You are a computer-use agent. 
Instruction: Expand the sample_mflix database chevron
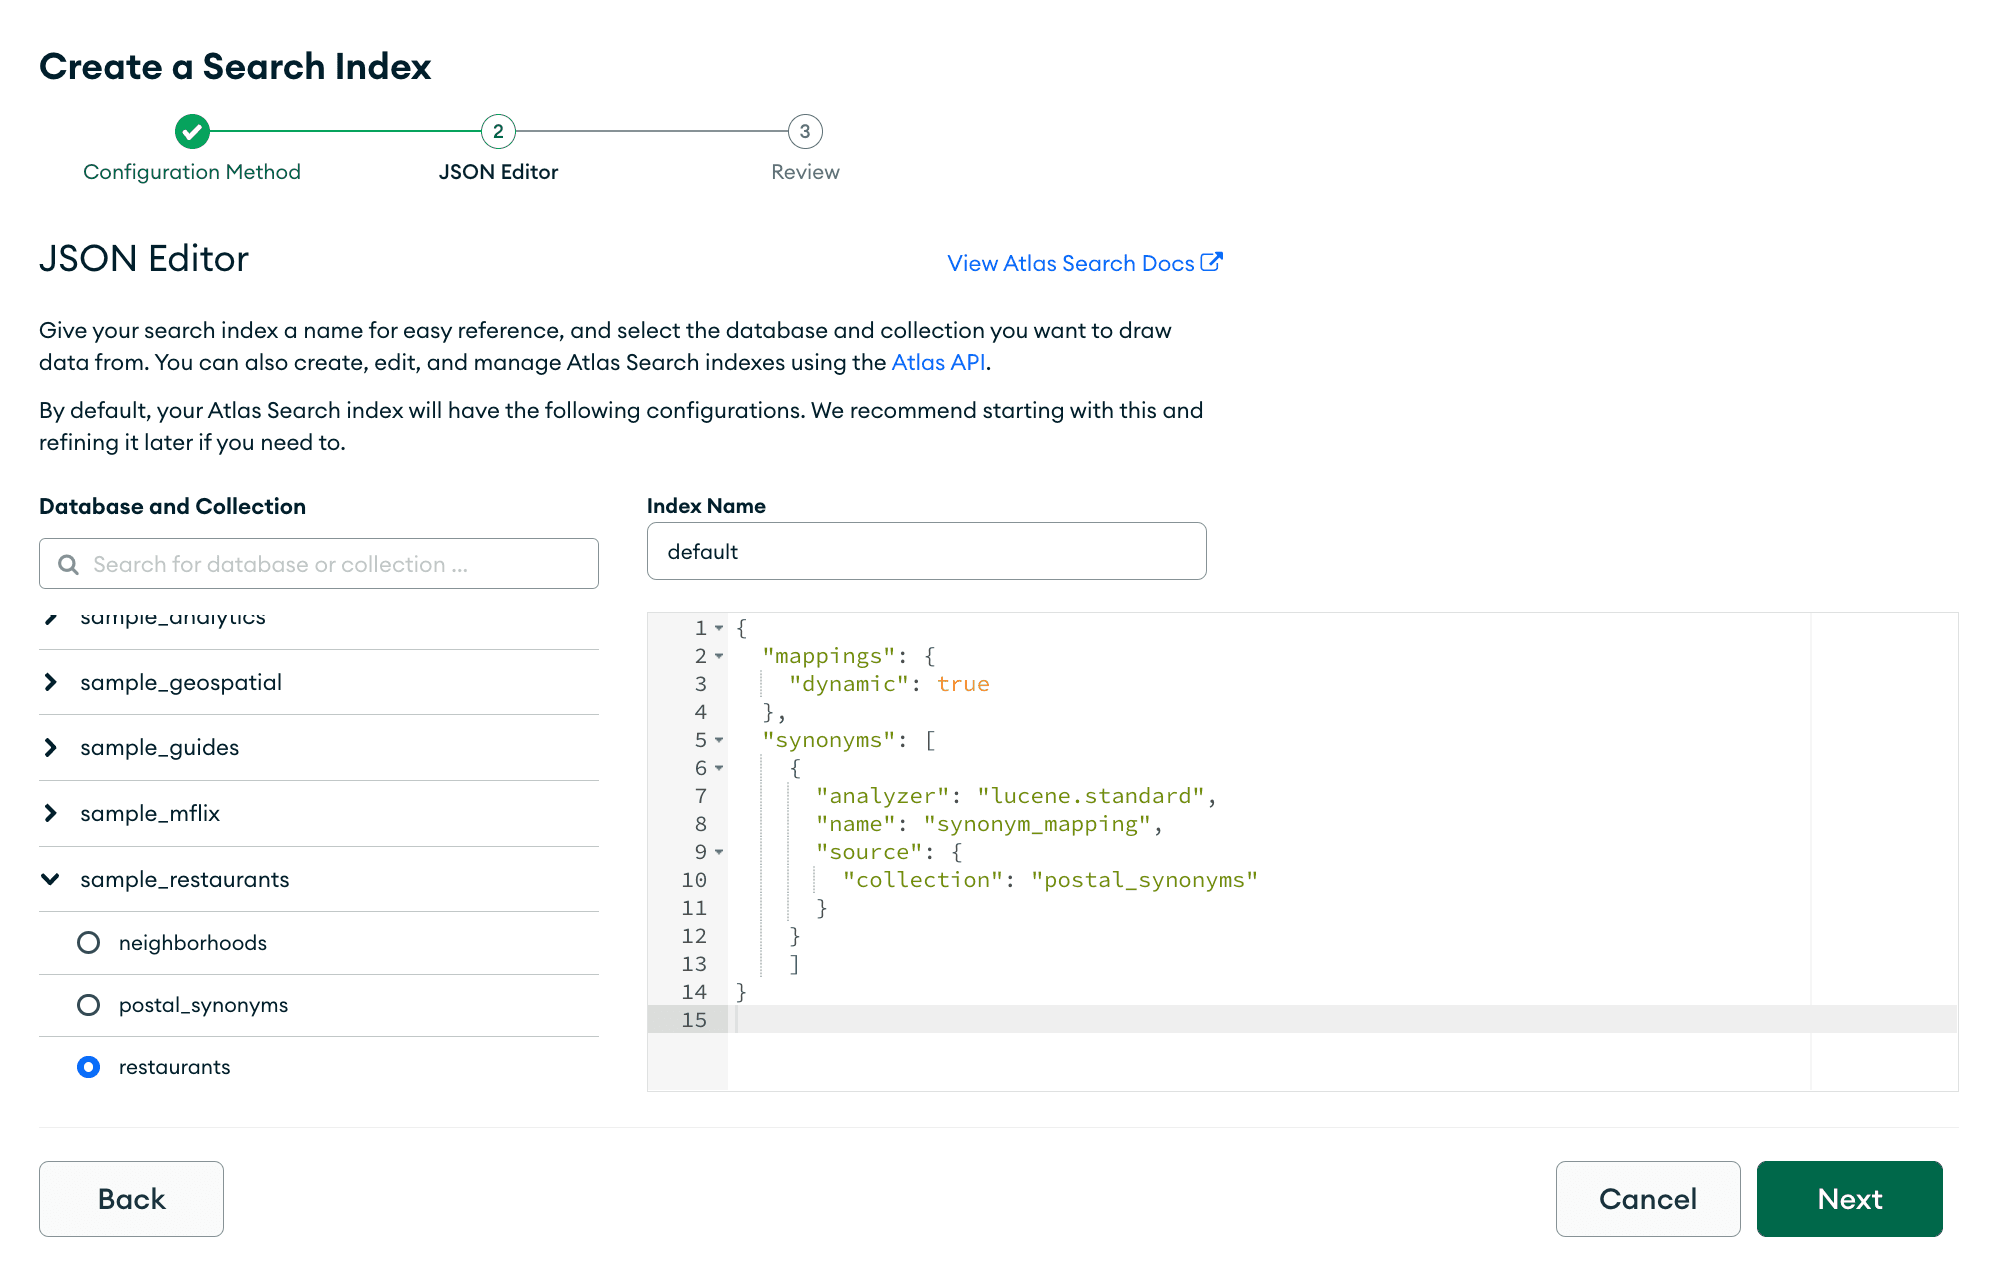click(51, 813)
